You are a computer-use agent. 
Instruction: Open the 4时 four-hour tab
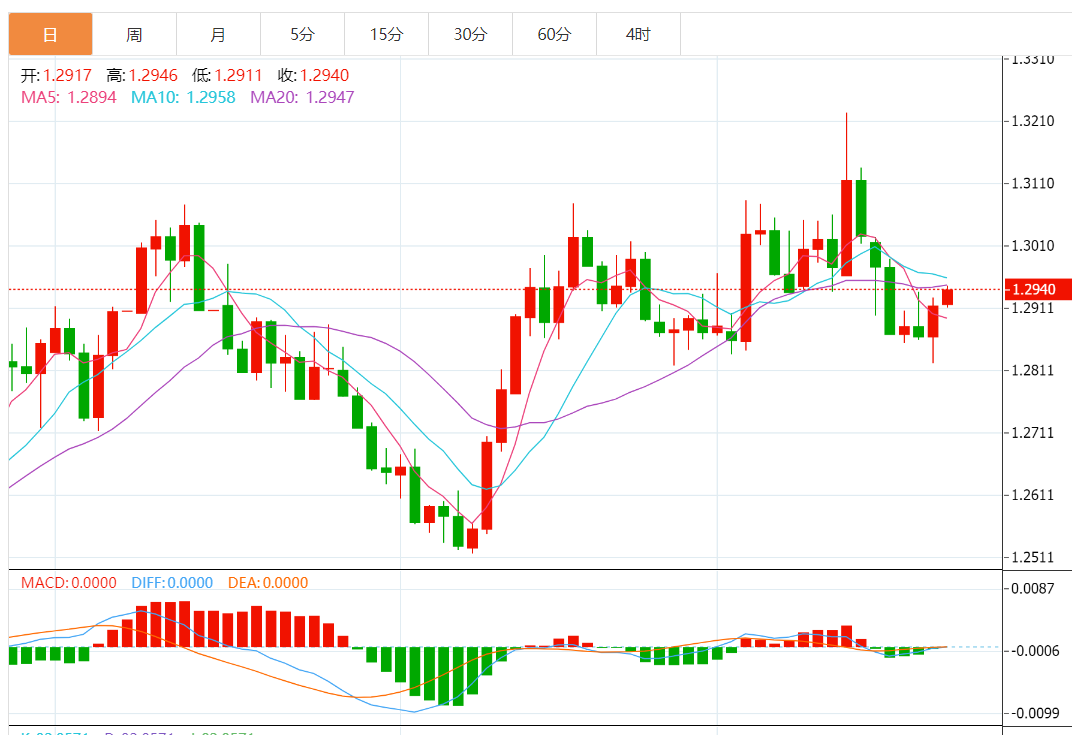[x=639, y=34]
